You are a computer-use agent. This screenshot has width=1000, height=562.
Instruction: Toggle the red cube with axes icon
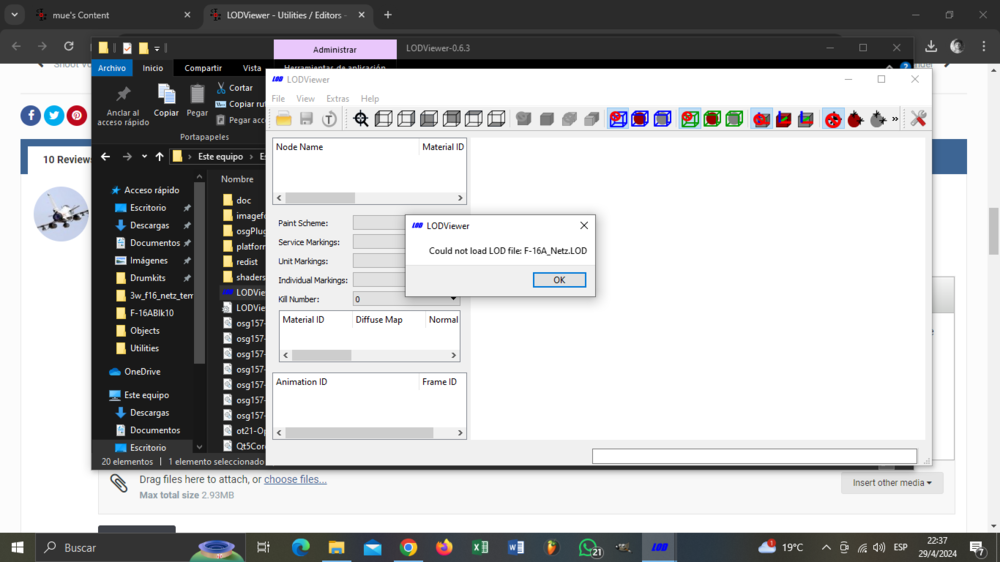pos(784,119)
